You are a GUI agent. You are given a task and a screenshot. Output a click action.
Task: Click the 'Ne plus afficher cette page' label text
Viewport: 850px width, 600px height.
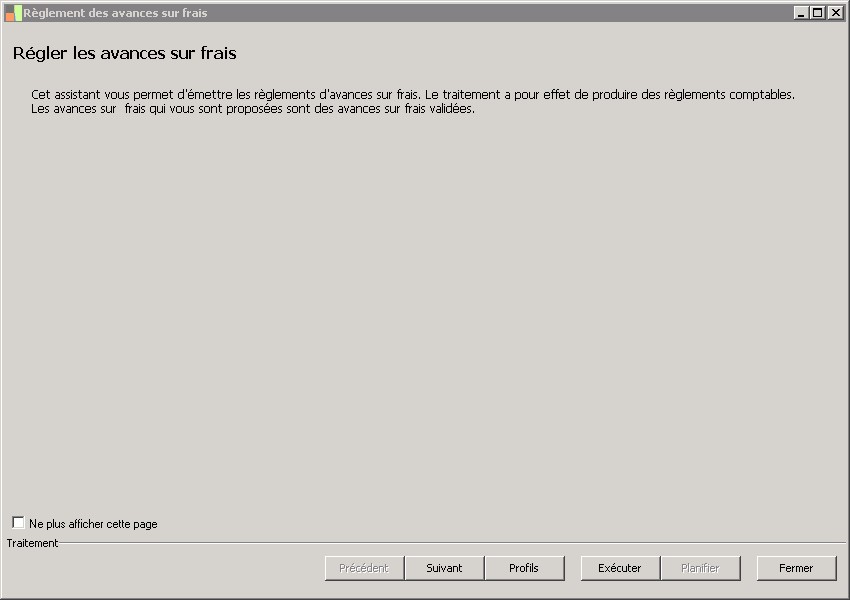(93, 524)
